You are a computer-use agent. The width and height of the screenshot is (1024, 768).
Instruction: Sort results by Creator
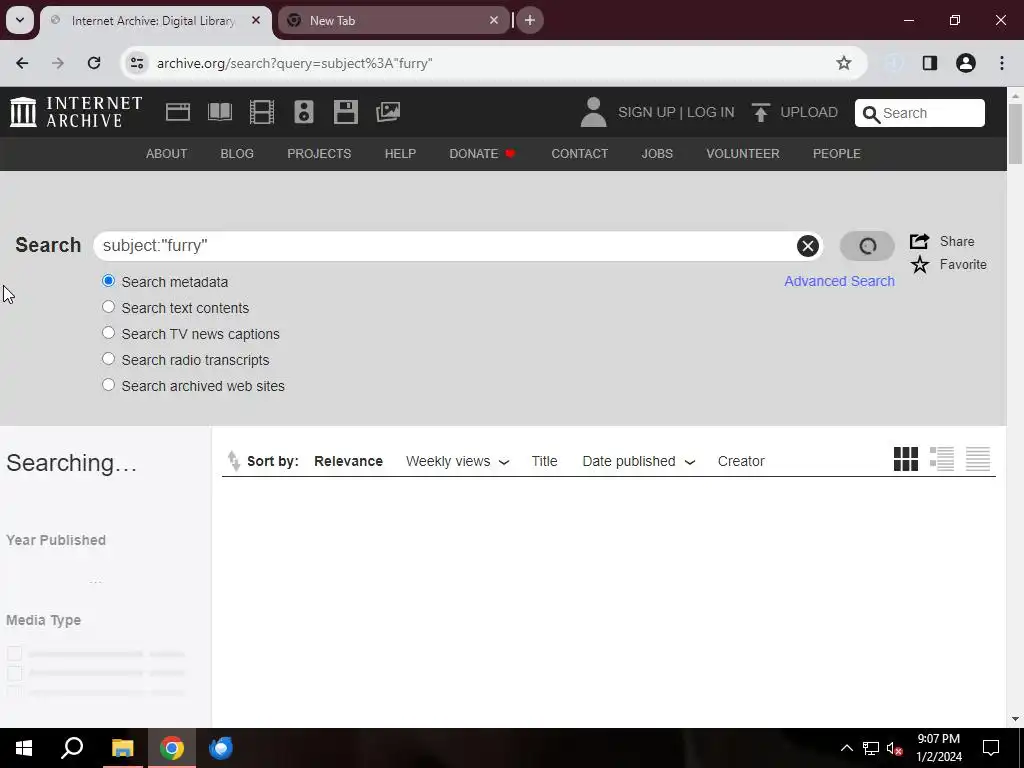(x=741, y=461)
